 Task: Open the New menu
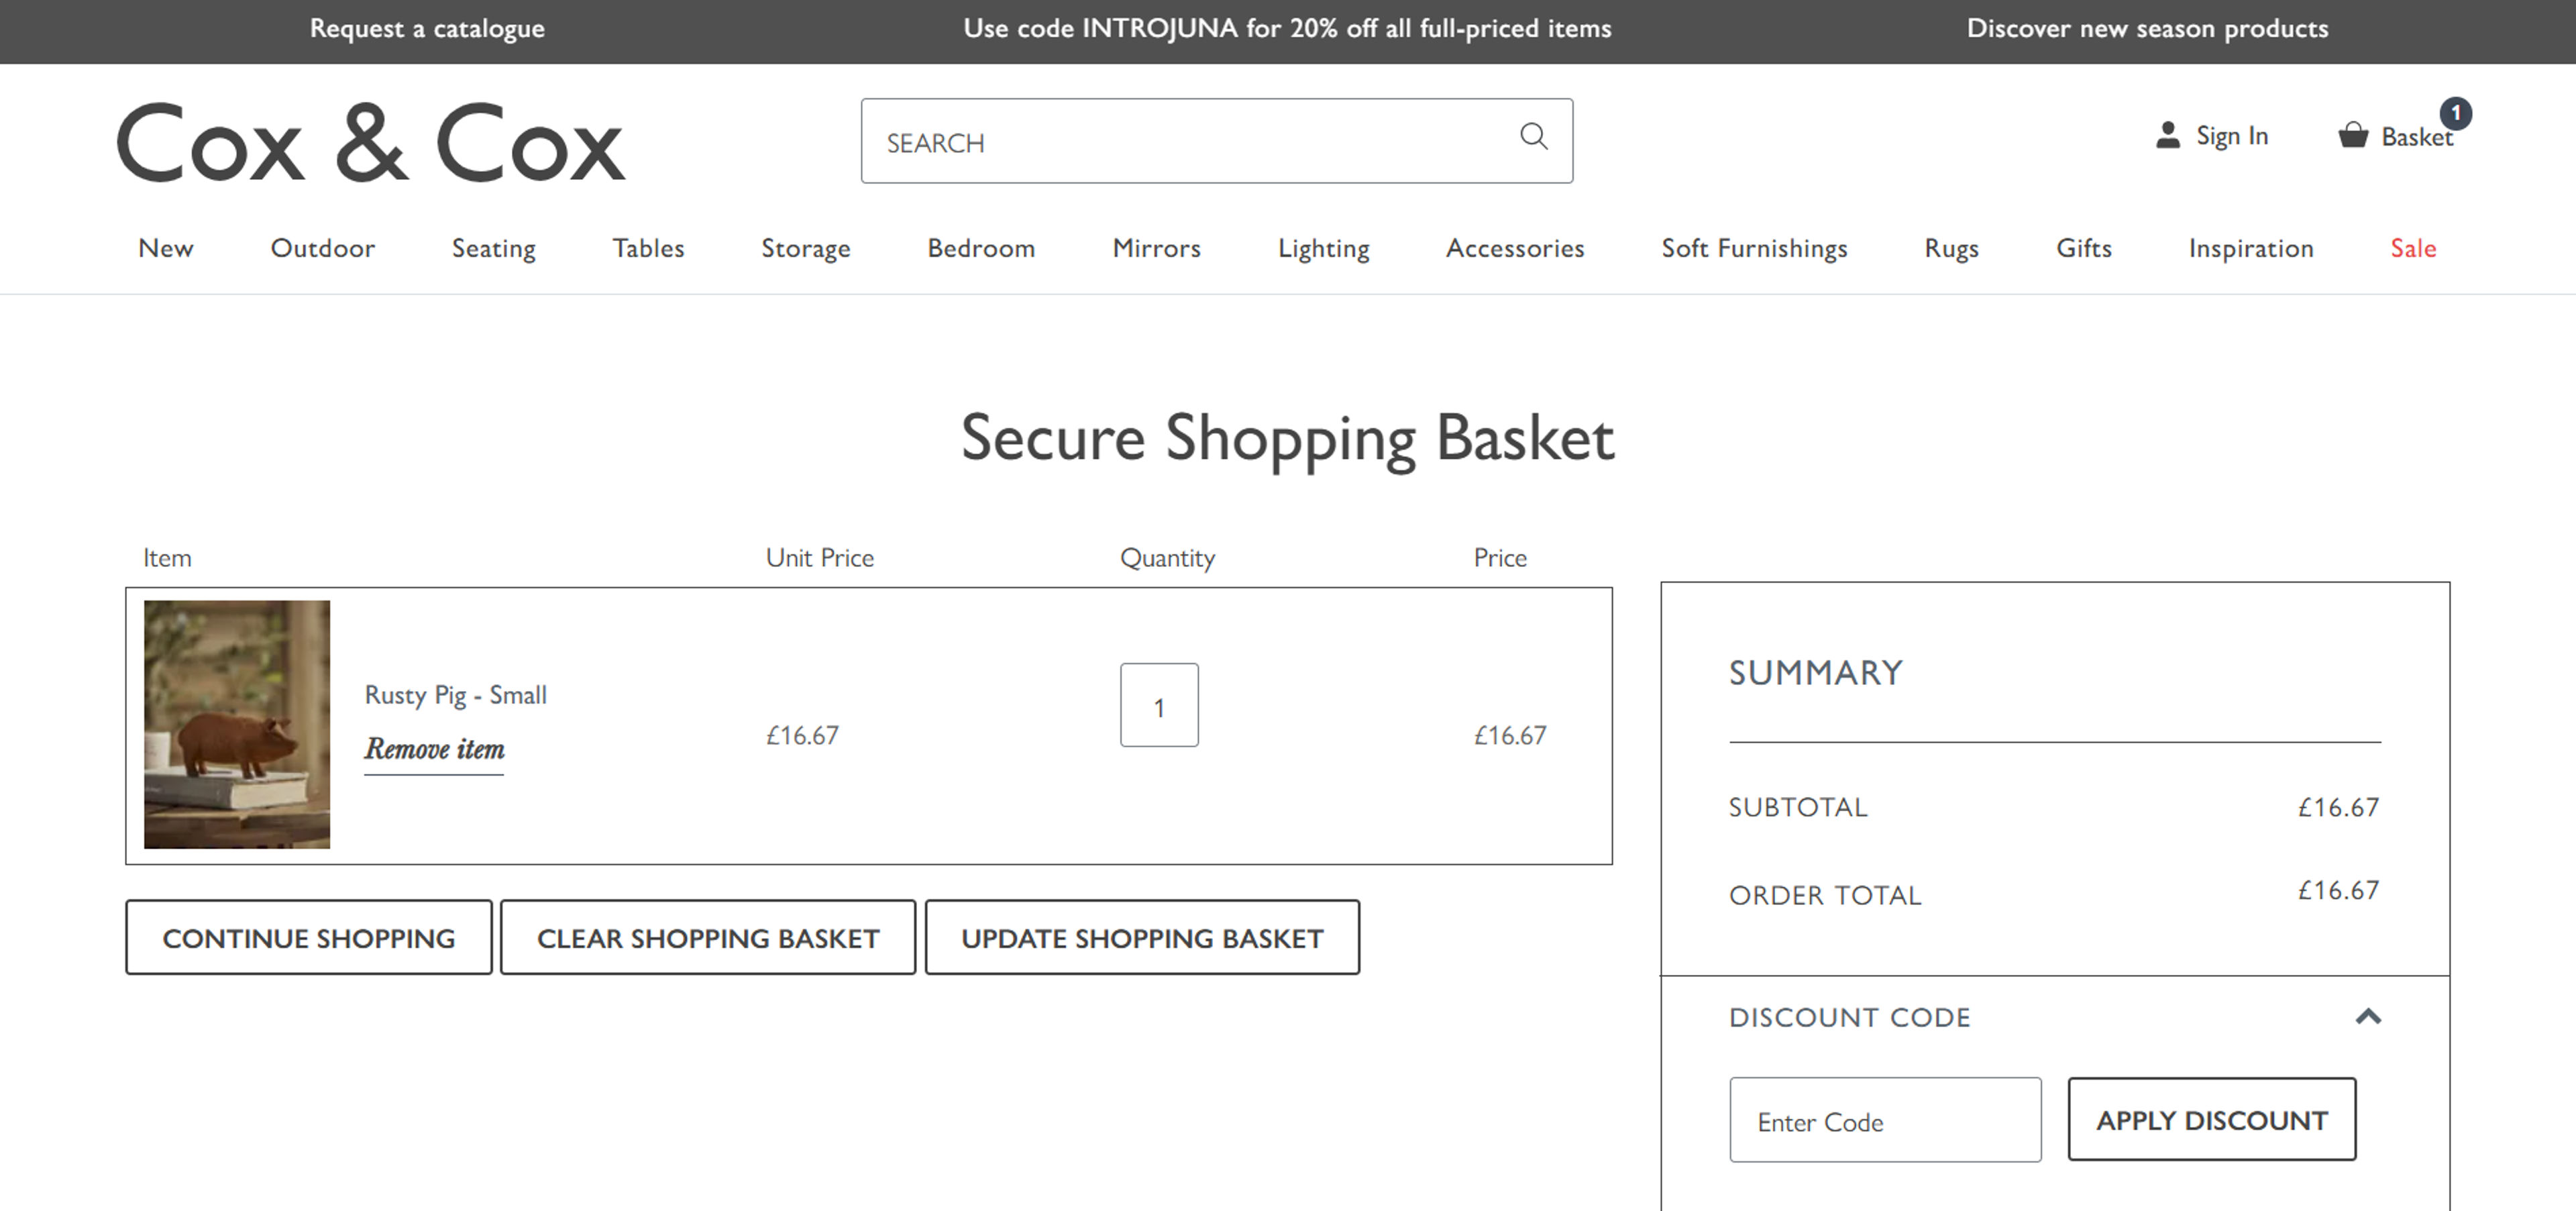(x=166, y=248)
